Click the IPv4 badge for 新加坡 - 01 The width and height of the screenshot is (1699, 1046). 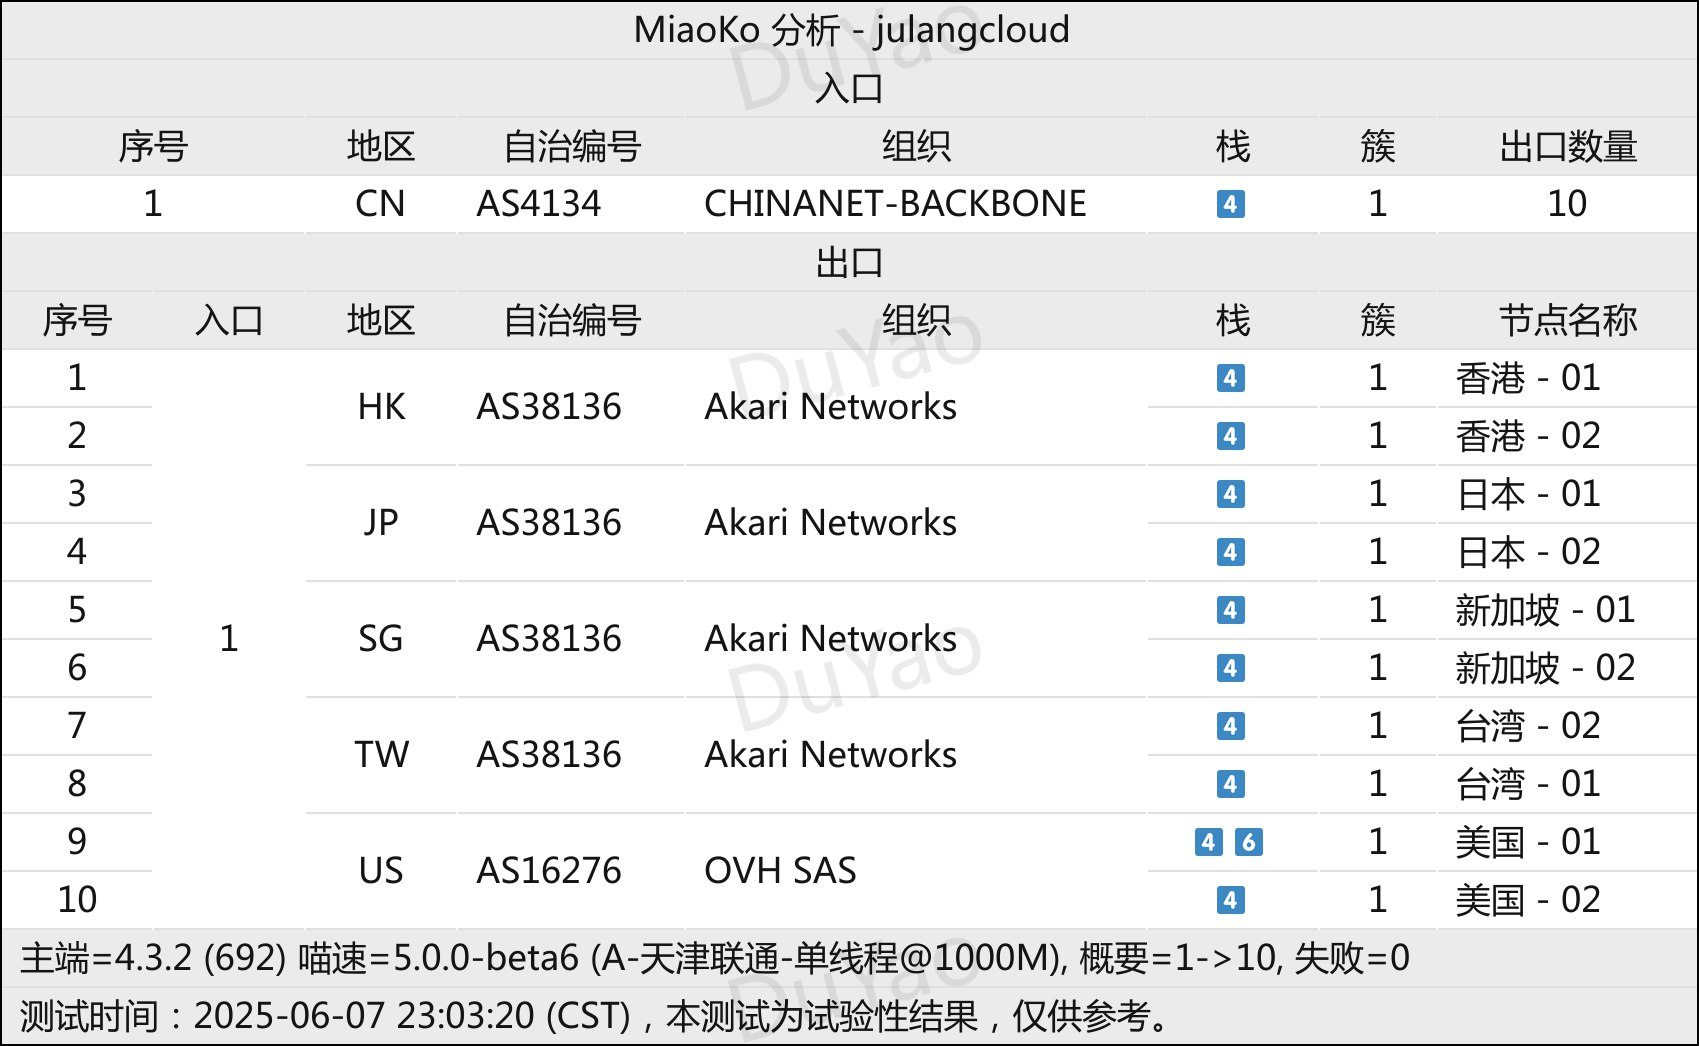pos(1230,610)
